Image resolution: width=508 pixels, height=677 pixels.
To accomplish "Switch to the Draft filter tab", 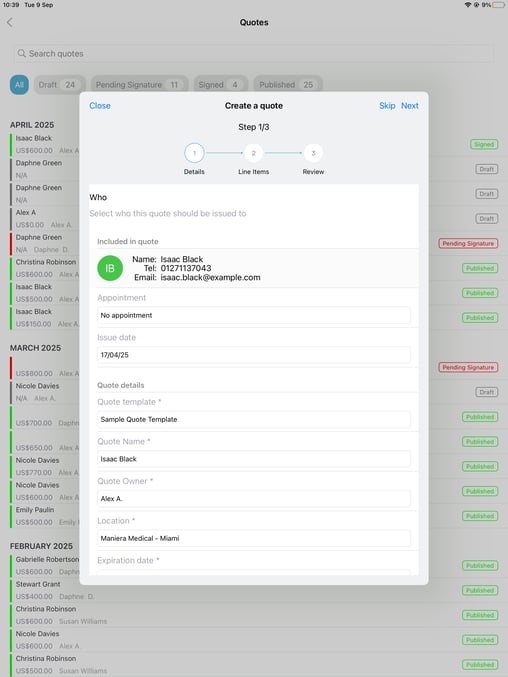I will (60, 85).
